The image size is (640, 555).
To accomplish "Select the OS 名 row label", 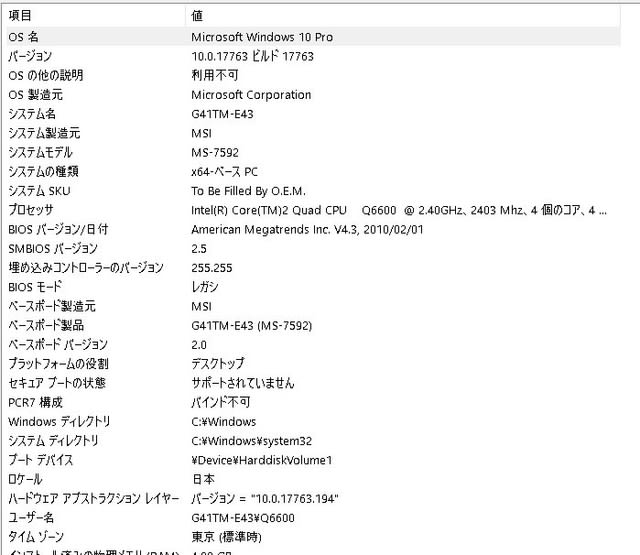I will [x=24, y=37].
